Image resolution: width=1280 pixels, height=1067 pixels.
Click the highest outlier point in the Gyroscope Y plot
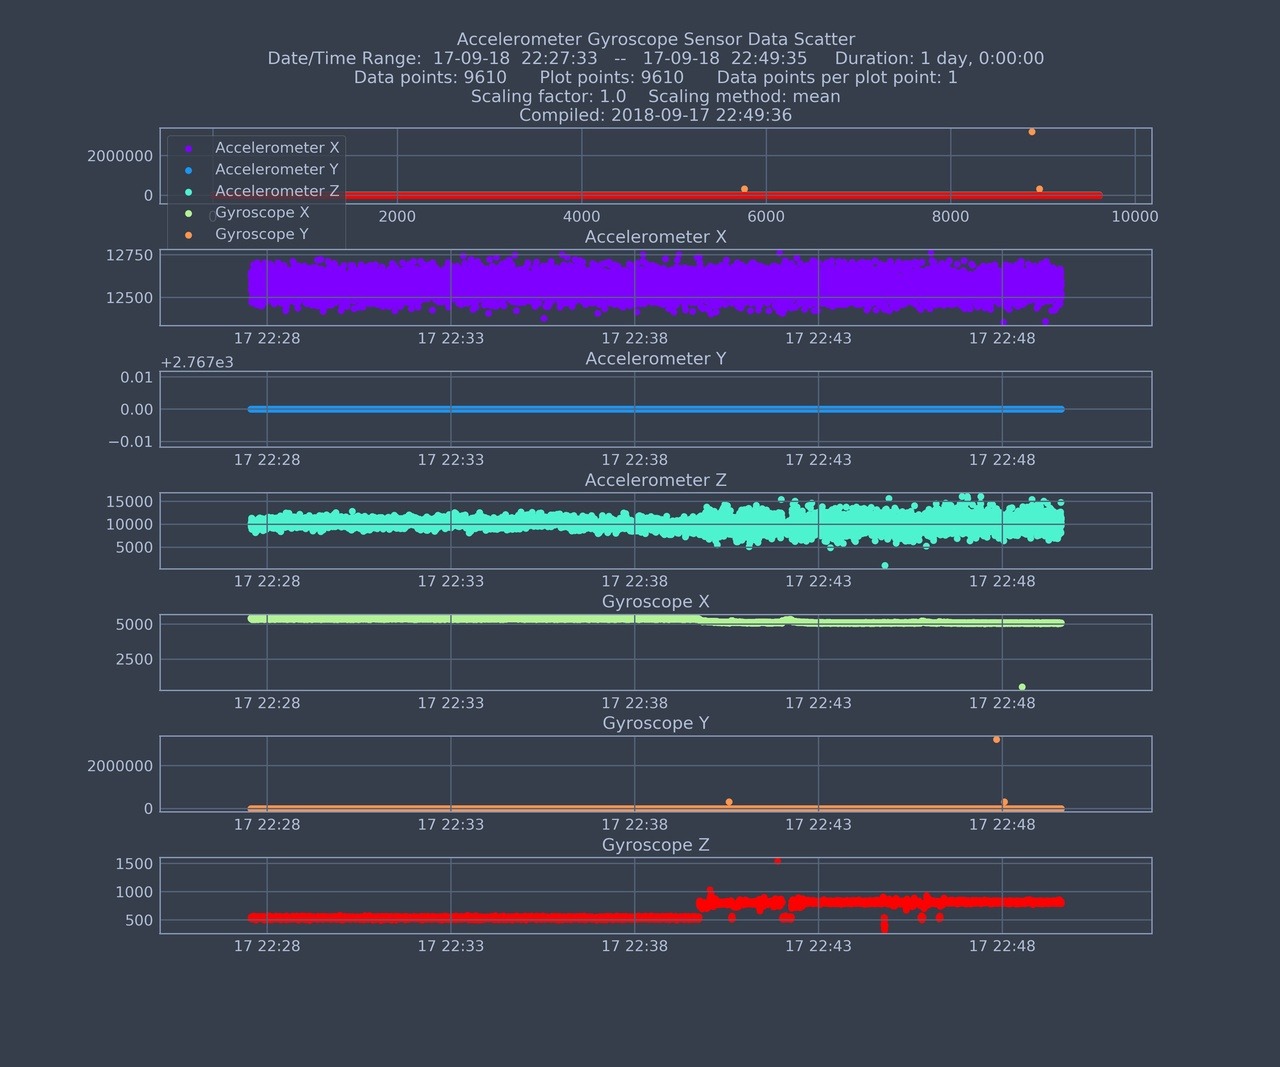(x=997, y=740)
